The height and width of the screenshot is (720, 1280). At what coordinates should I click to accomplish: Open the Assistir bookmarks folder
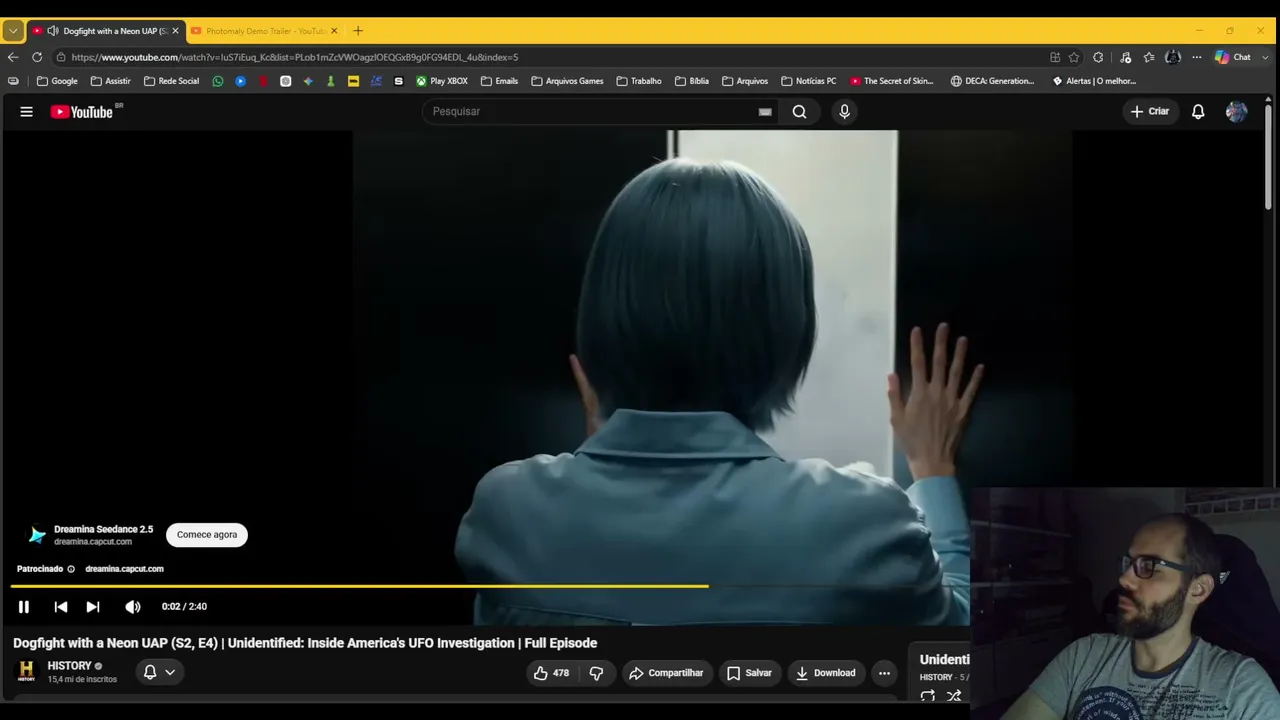pos(110,81)
